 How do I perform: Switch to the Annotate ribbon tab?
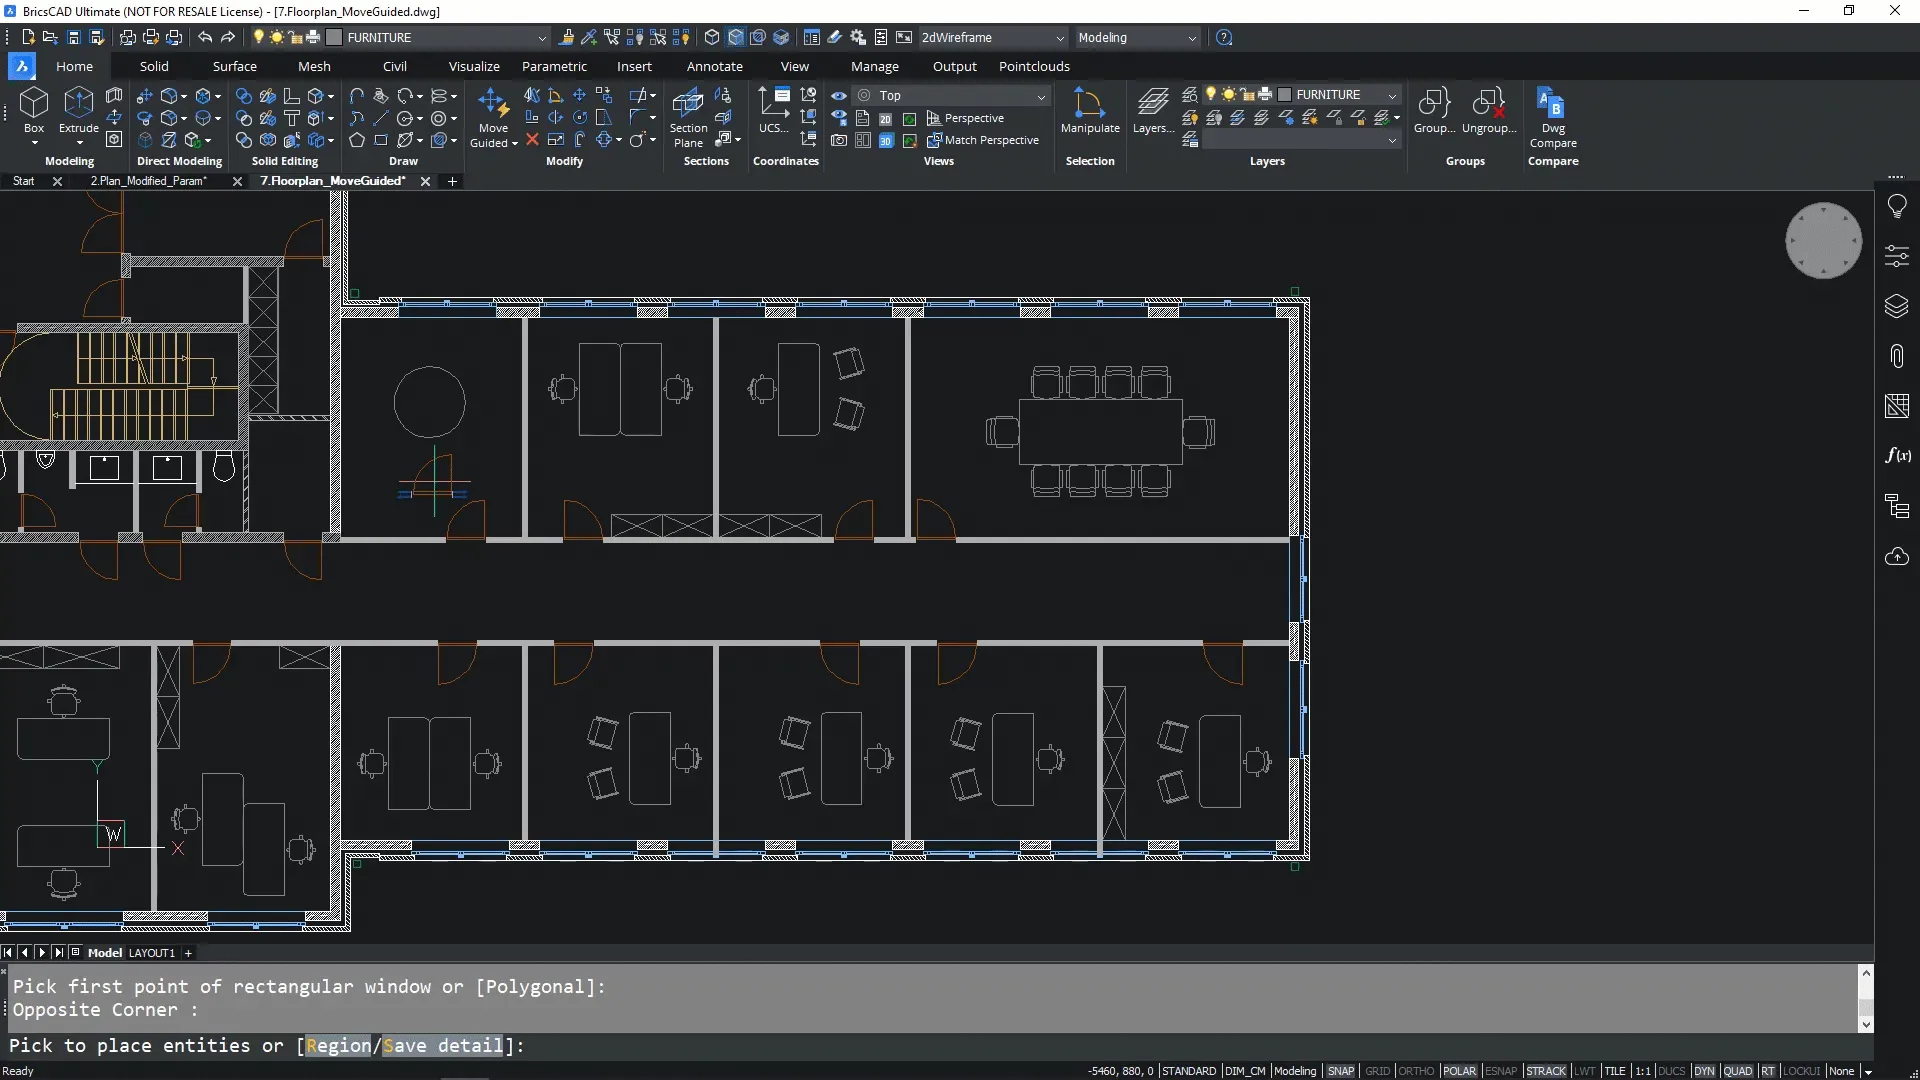[x=714, y=66]
